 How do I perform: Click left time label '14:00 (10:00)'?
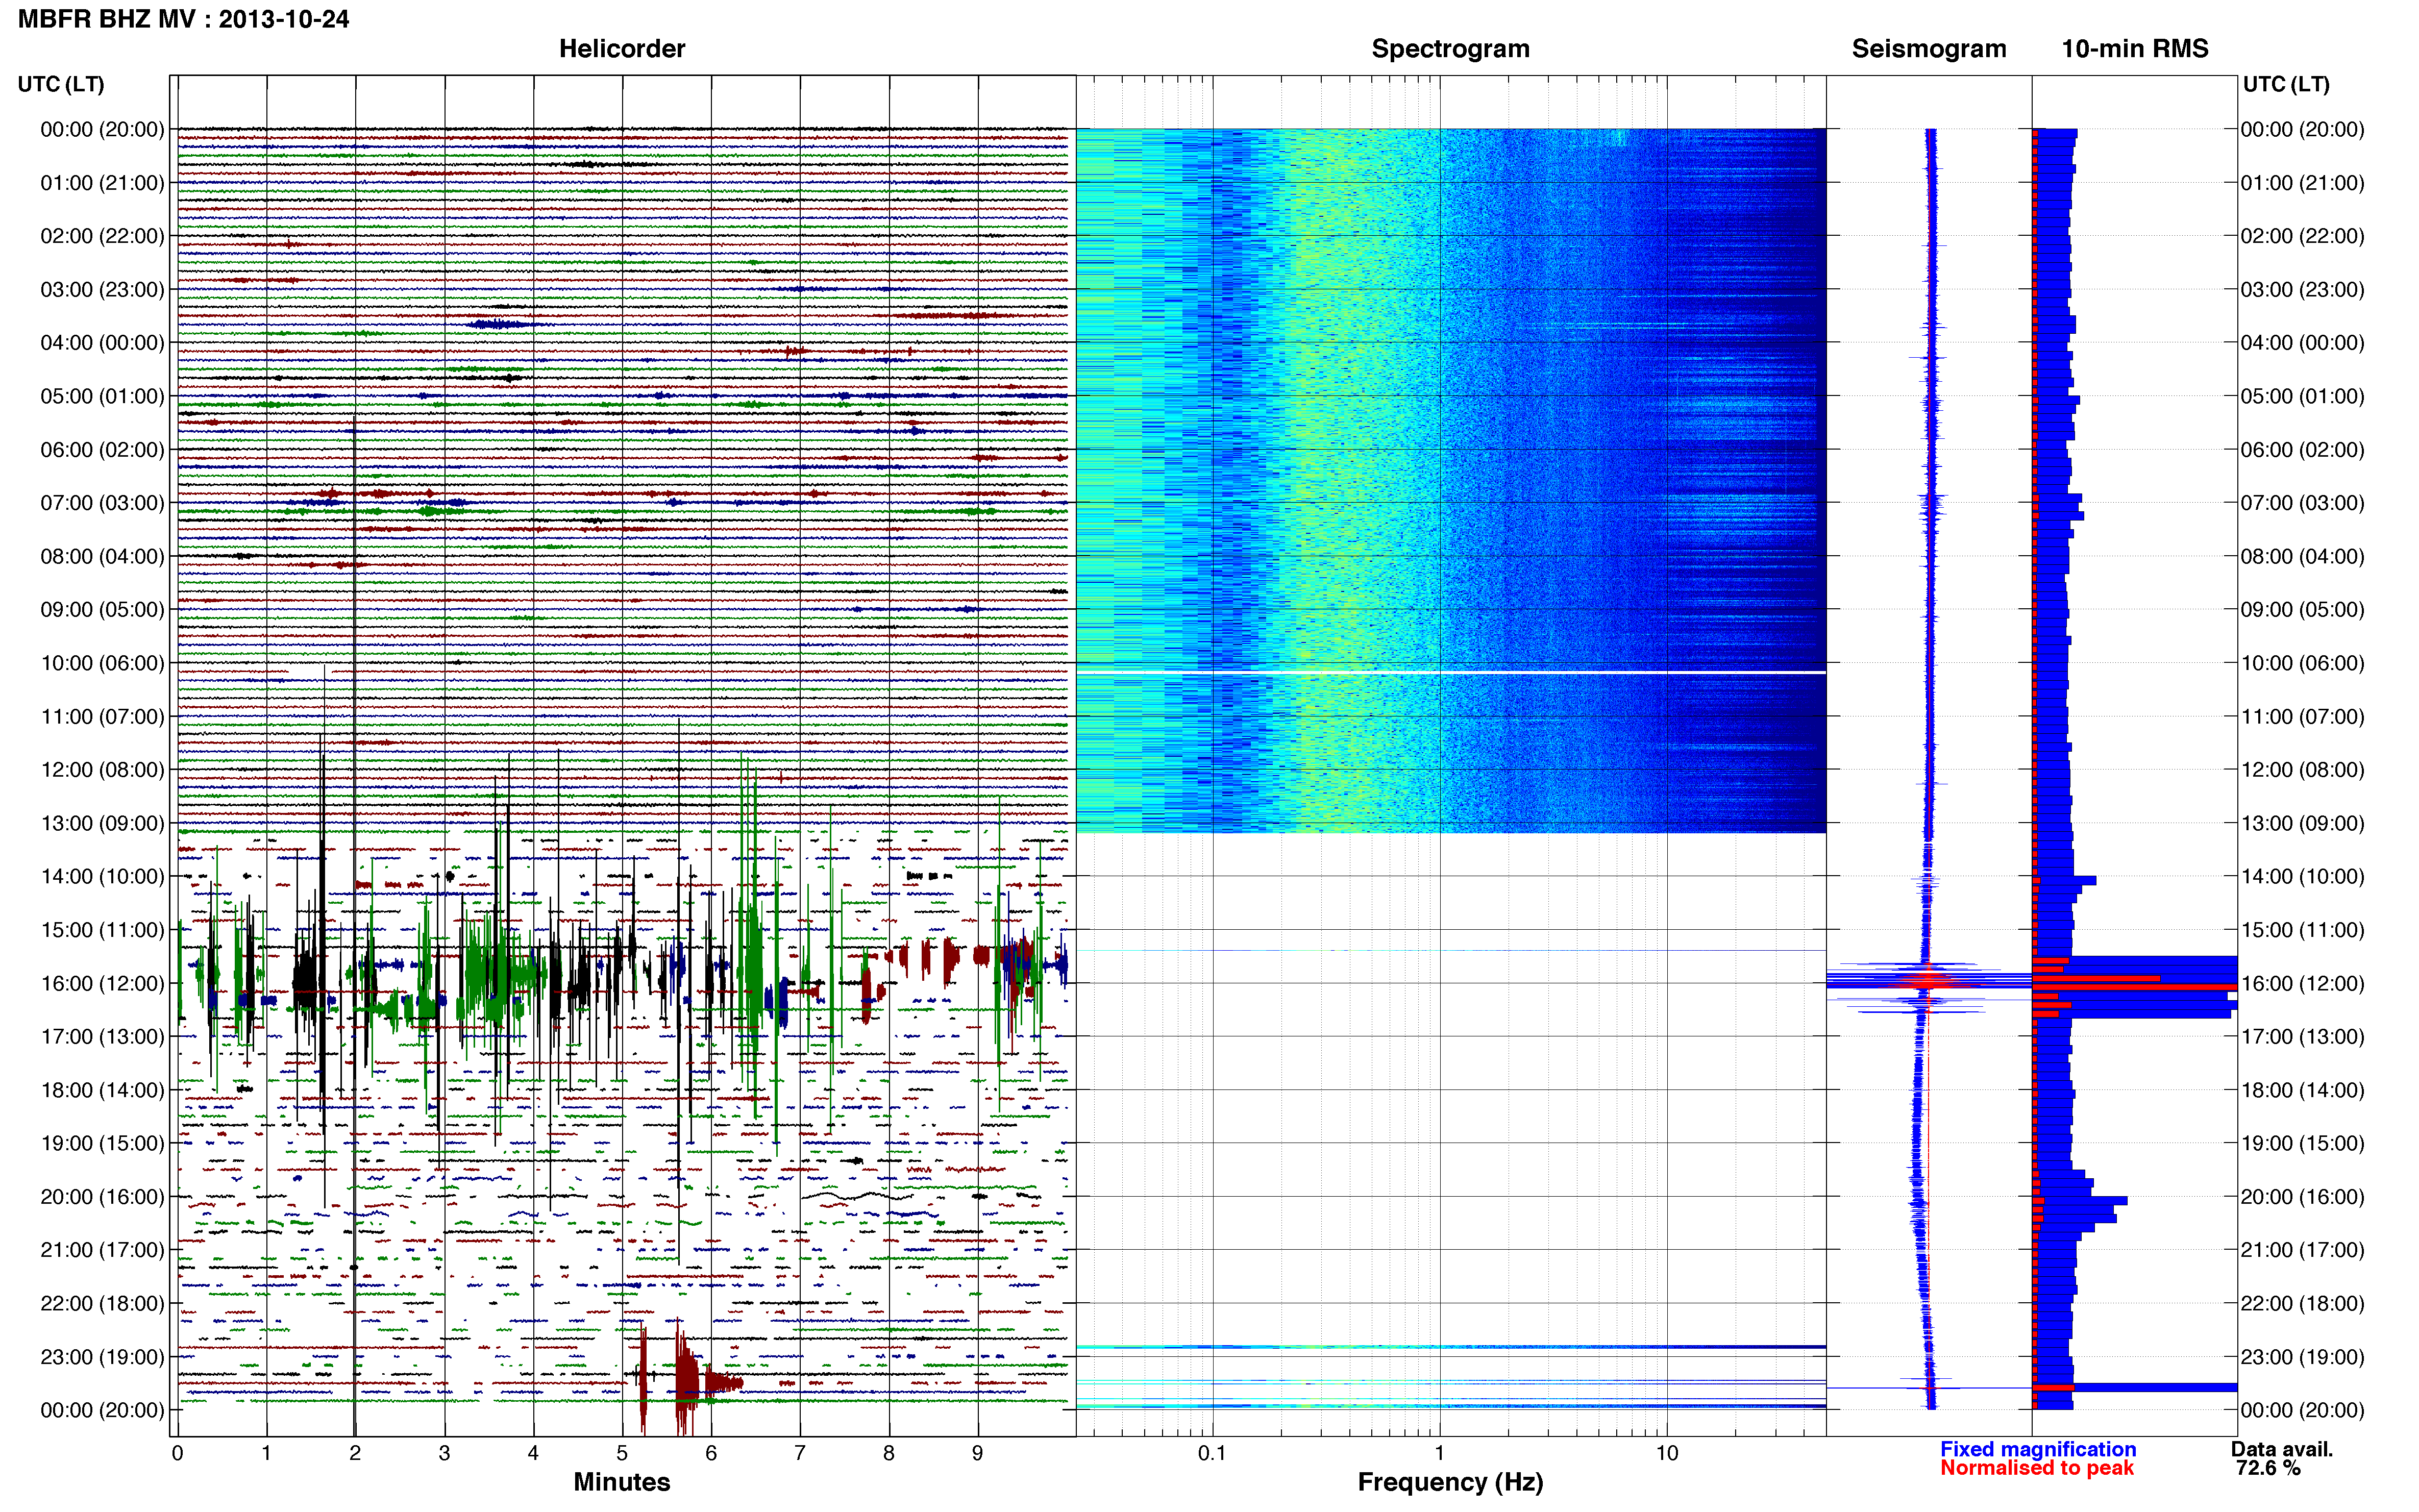[102, 876]
